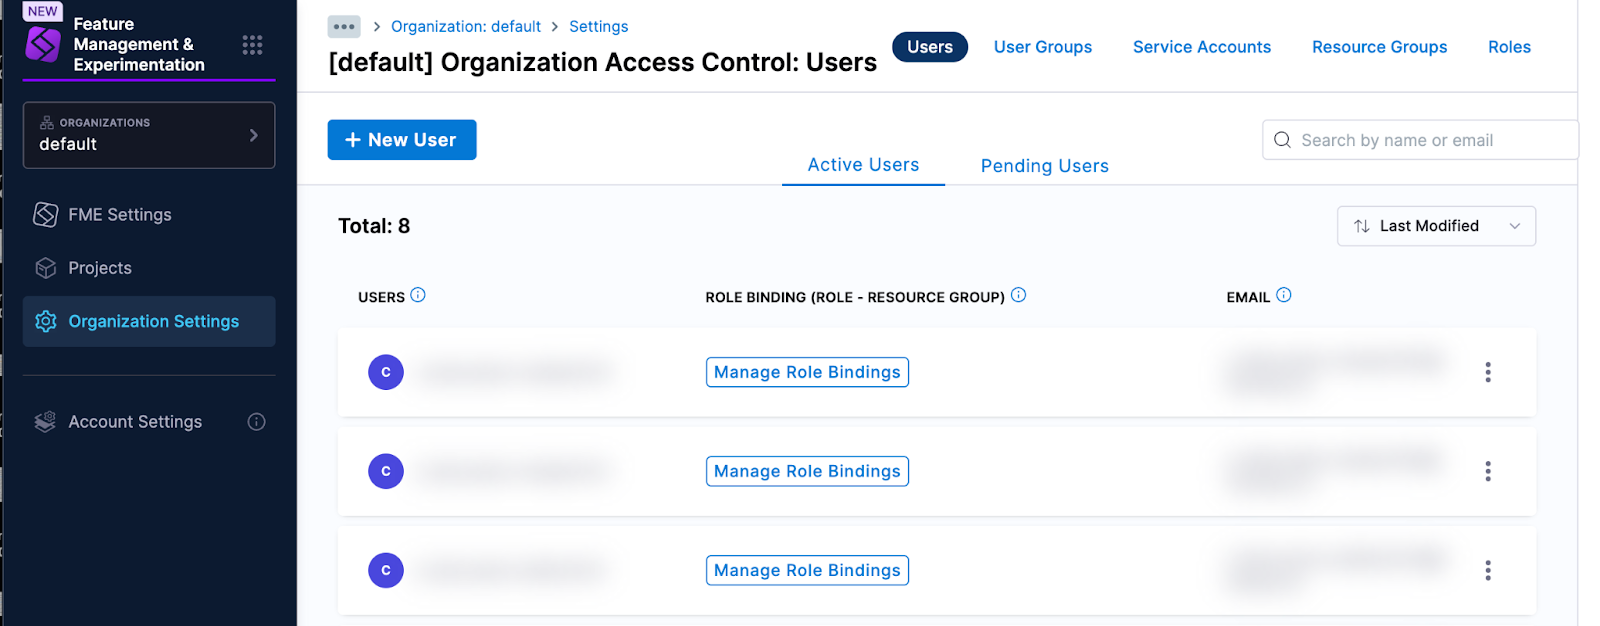The width and height of the screenshot is (1600, 626).
Task: Click the info icon beside Account Settings
Action: 256,422
